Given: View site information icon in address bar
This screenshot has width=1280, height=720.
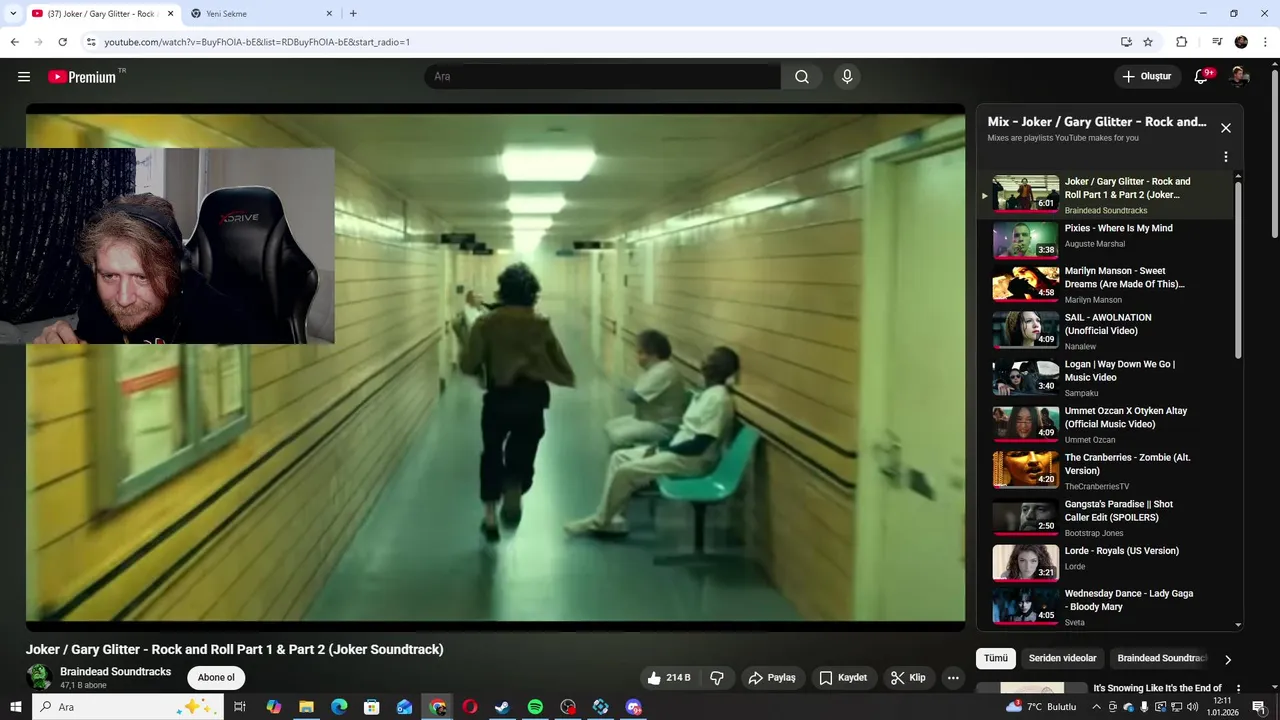Looking at the screenshot, I should pyautogui.click(x=91, y=42).
